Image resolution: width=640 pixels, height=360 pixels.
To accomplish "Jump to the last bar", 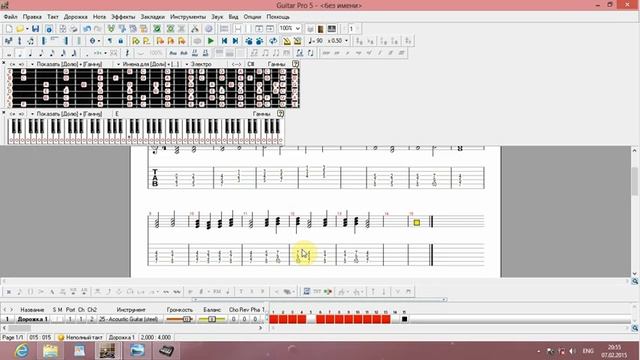I will 235,41.
